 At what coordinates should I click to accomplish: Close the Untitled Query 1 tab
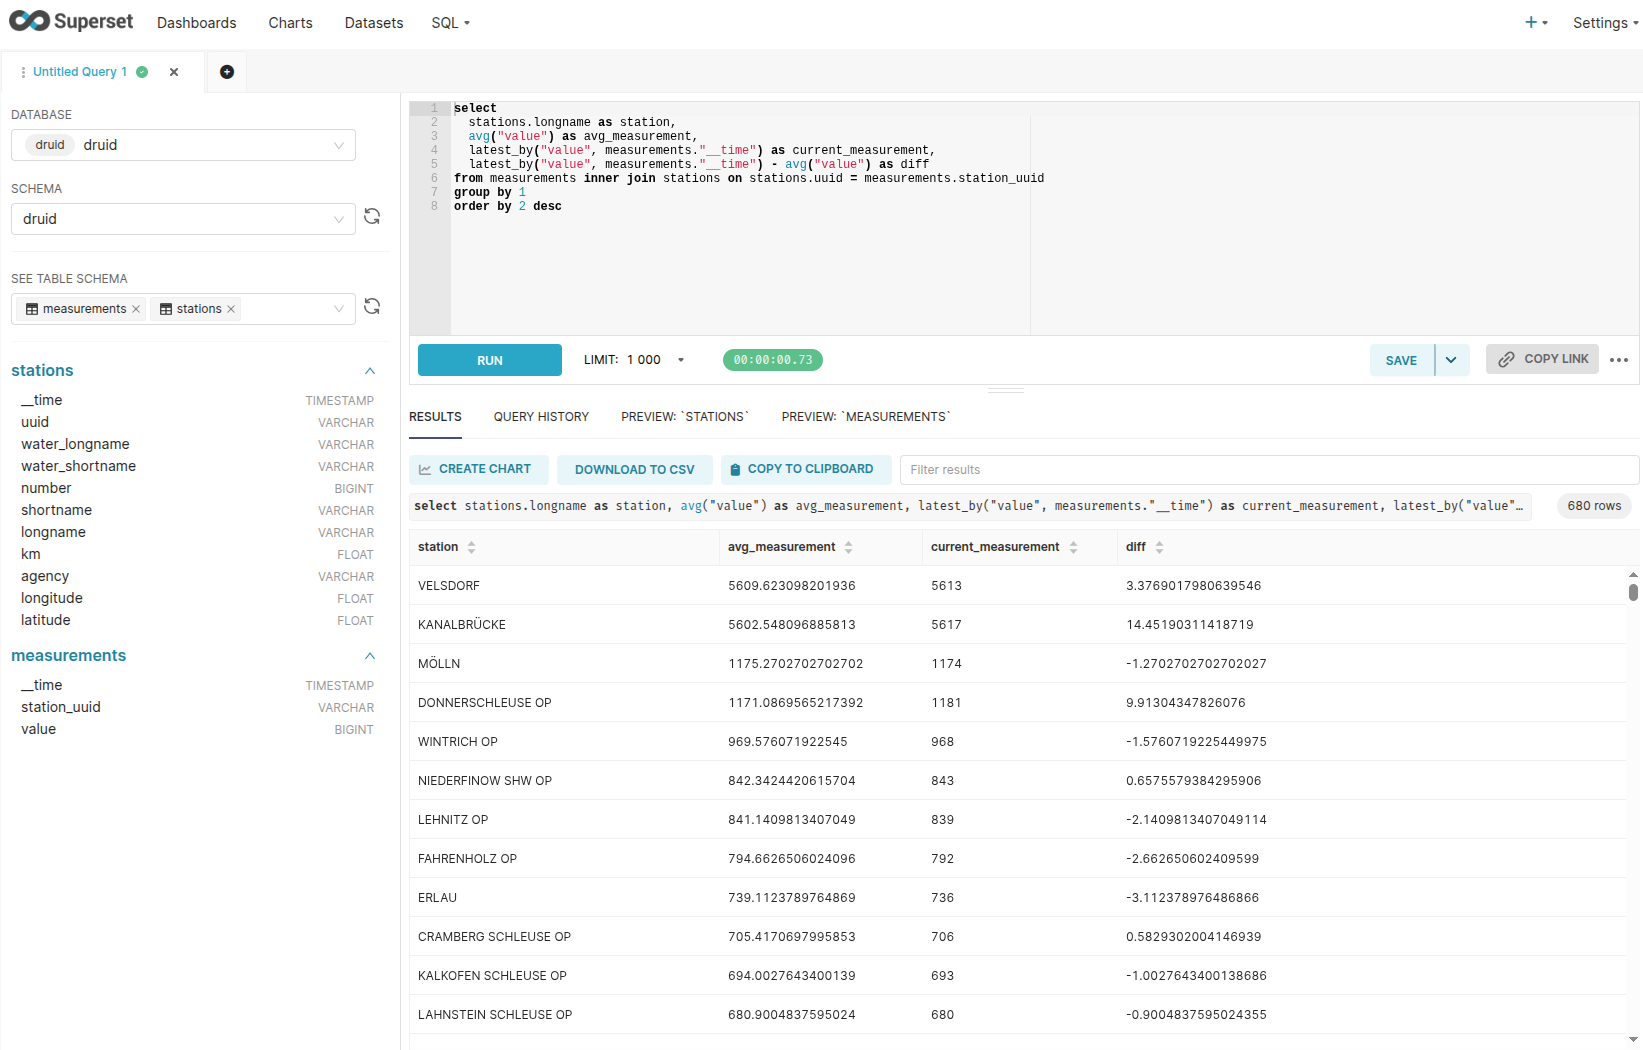tap(174, 72)
